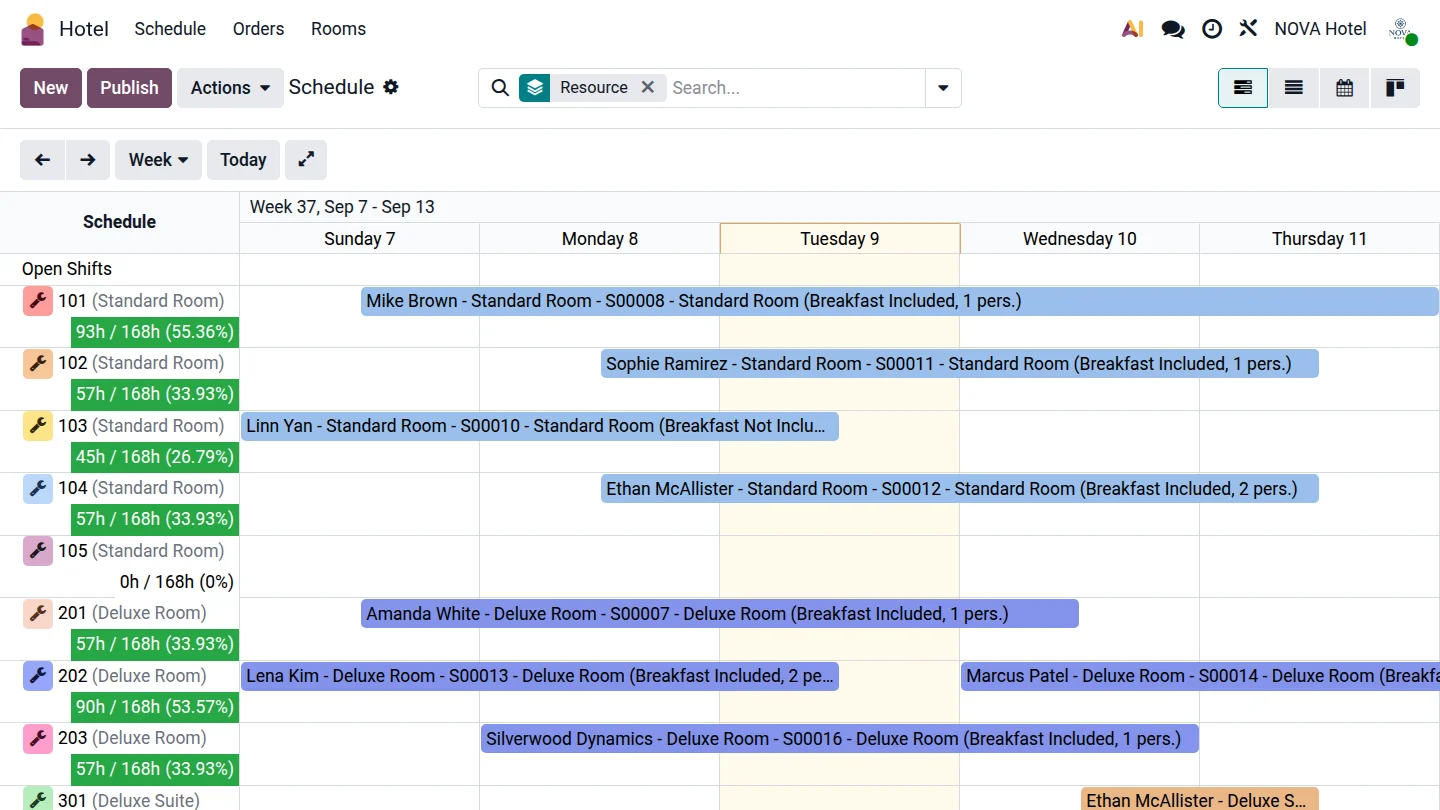Open the developer tools icon
The width and height of the screenshot is (1440, 810).
(1248, 29)
